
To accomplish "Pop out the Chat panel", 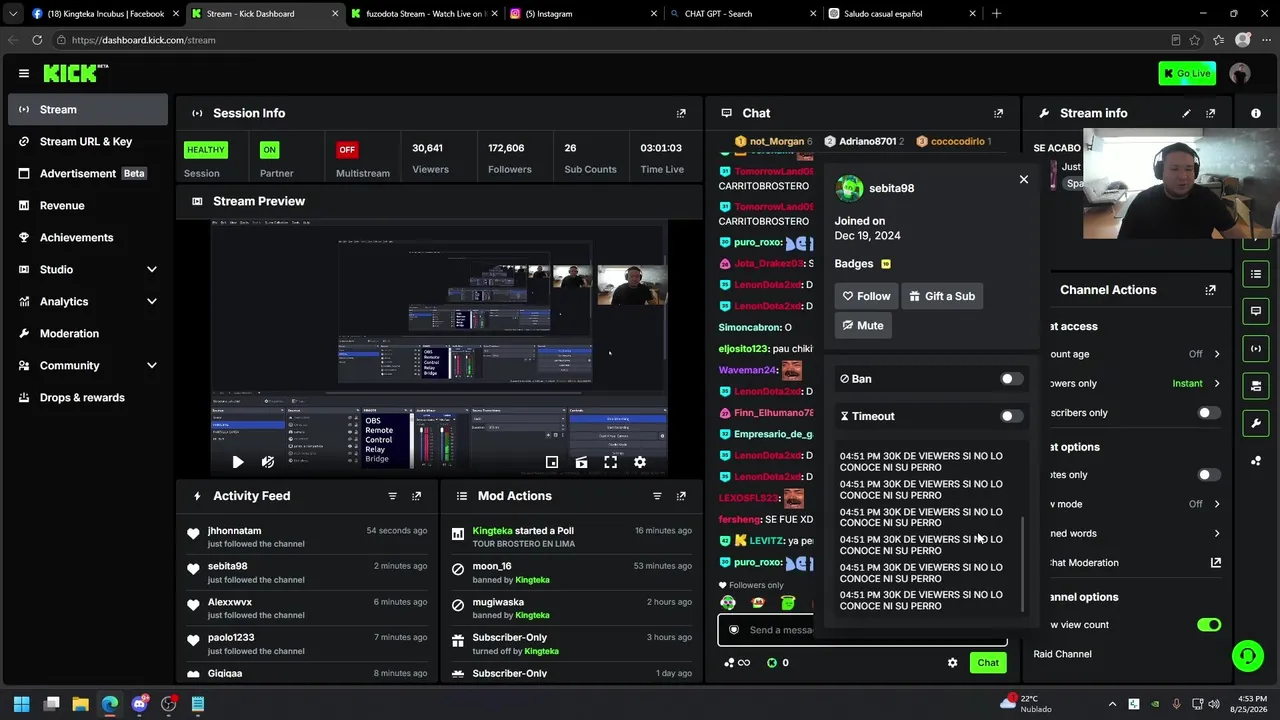I will (x=998, y=113).
